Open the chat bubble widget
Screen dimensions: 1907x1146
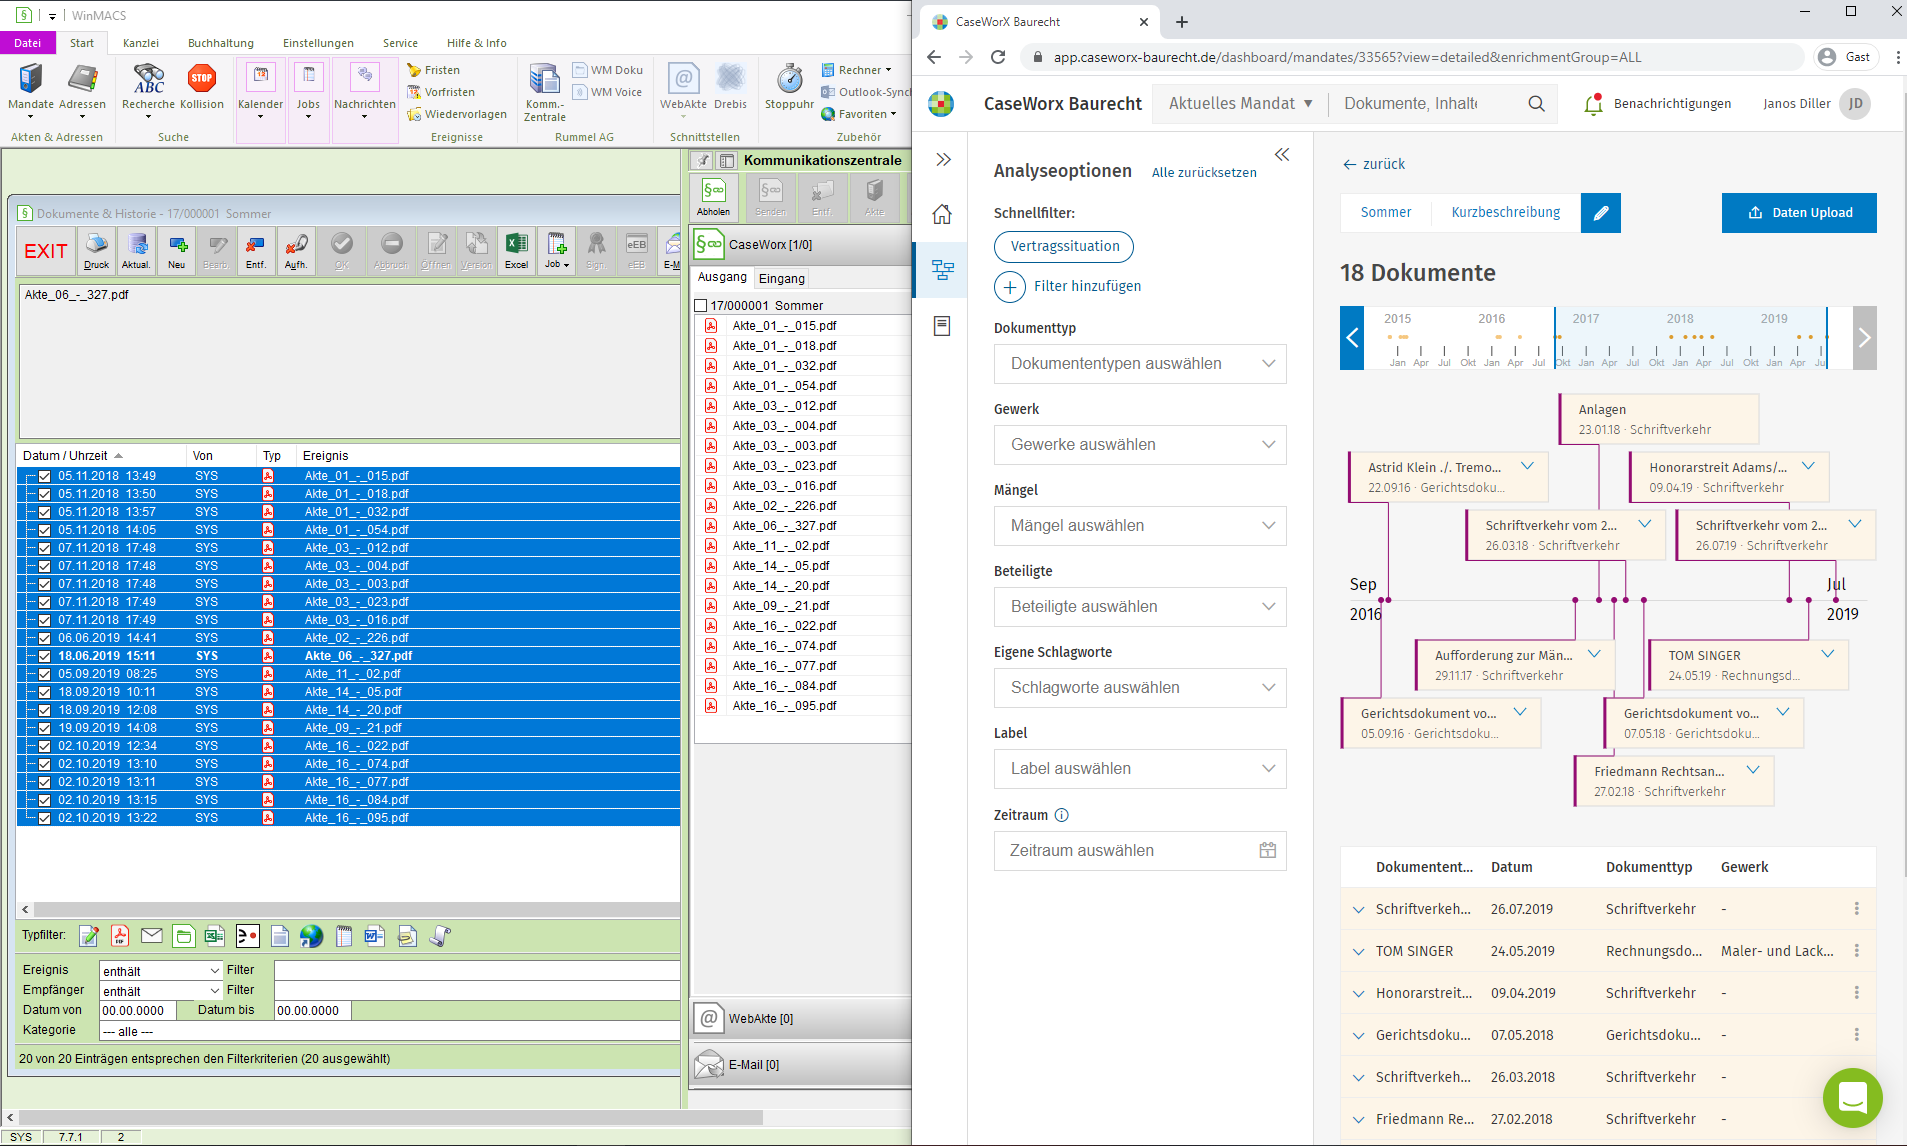(1852, 1097)
